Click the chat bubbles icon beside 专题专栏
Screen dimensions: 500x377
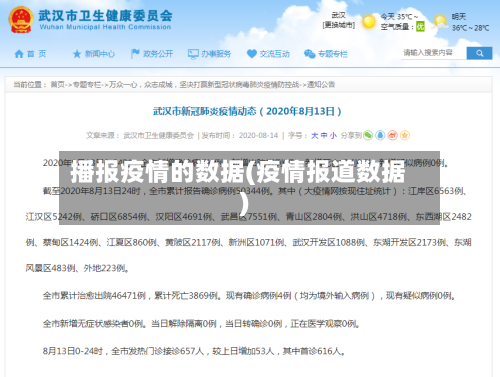click(x=310, y=54)
